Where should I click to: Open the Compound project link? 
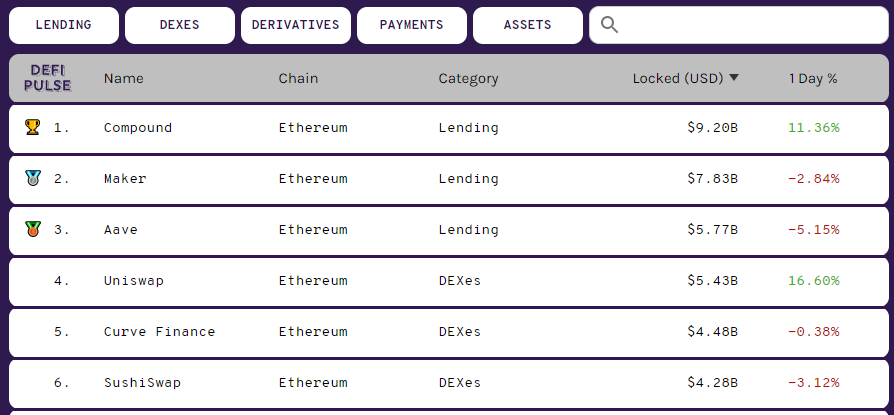coord(137,128)
